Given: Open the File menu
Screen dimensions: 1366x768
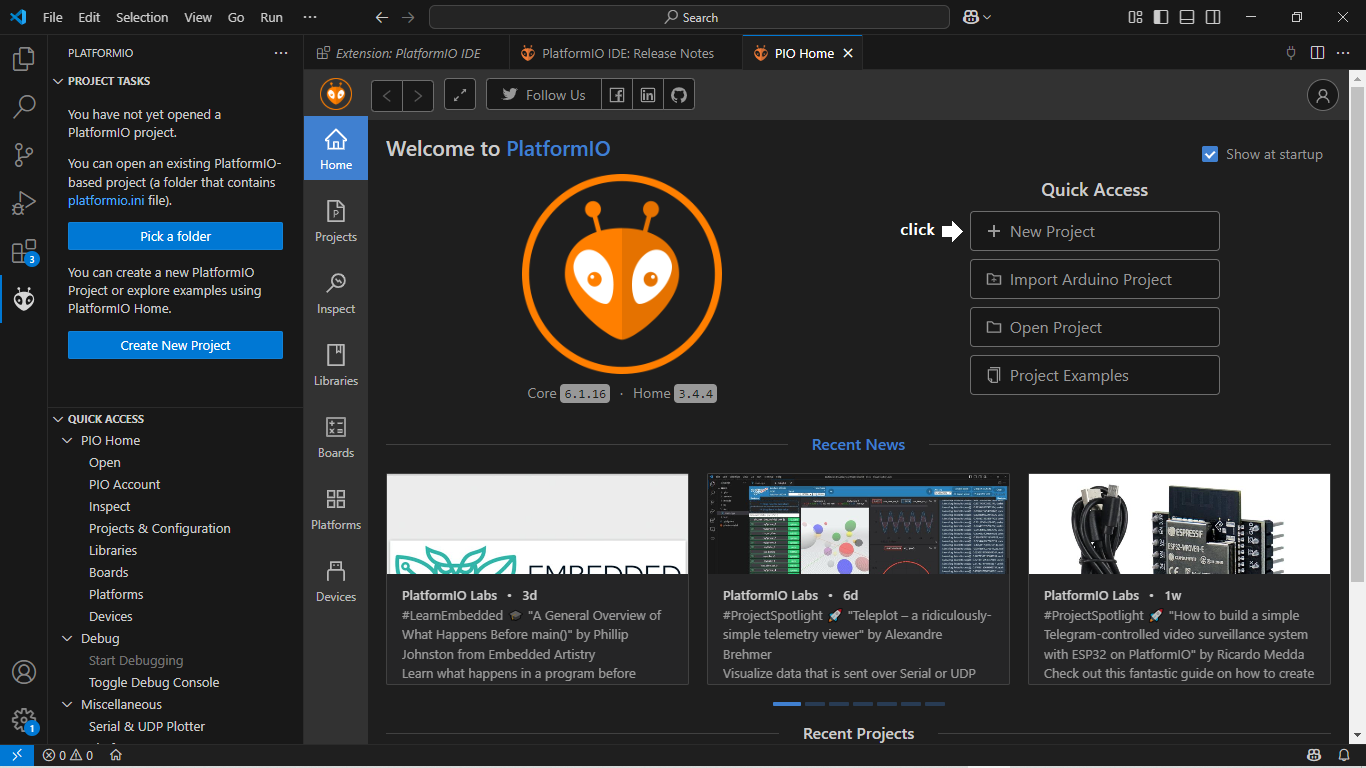Looking at the screenshot, I should [53, 17].
